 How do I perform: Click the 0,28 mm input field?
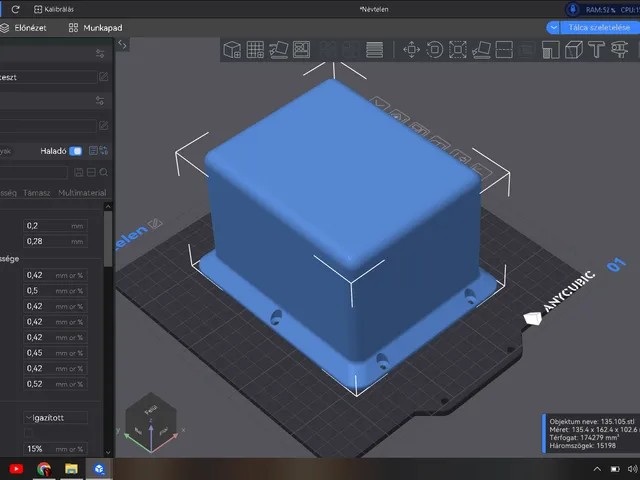pos(56,241)
